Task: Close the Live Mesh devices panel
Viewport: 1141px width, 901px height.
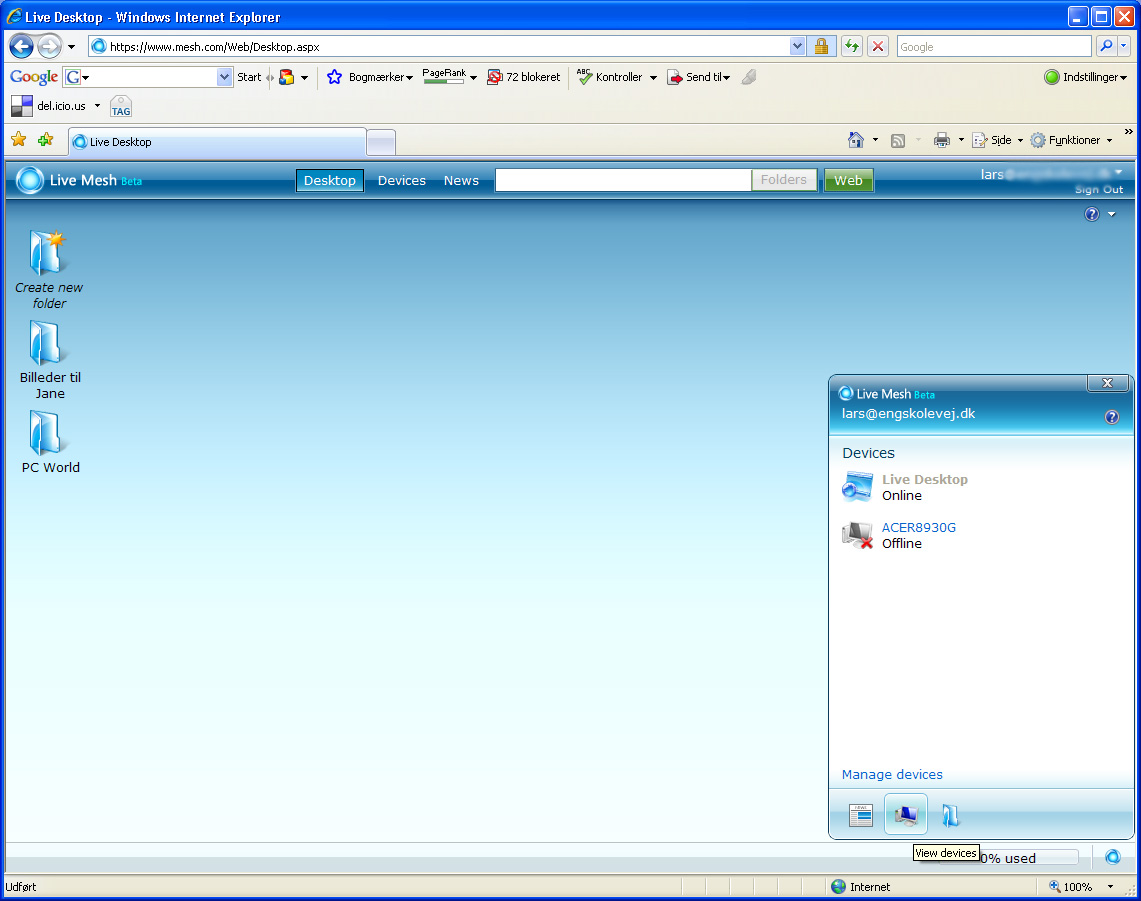Action: click(1107, 383)
